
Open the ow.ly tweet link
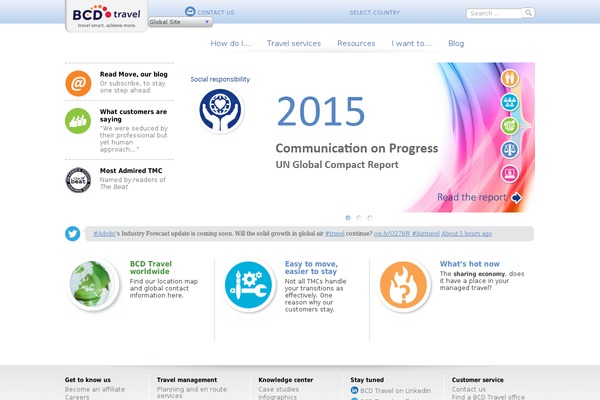(x=392, y=233)
